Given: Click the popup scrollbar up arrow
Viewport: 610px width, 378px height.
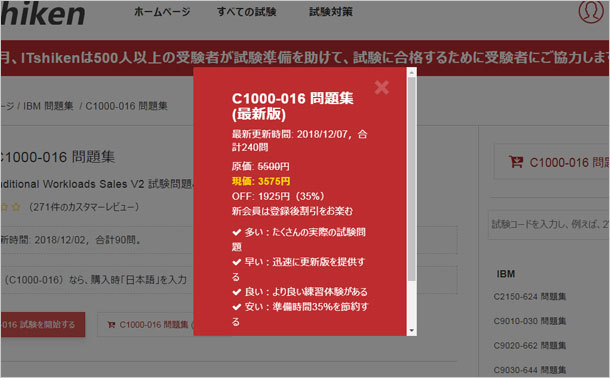Looking at the screenshot, I should [x=412, y=72].
